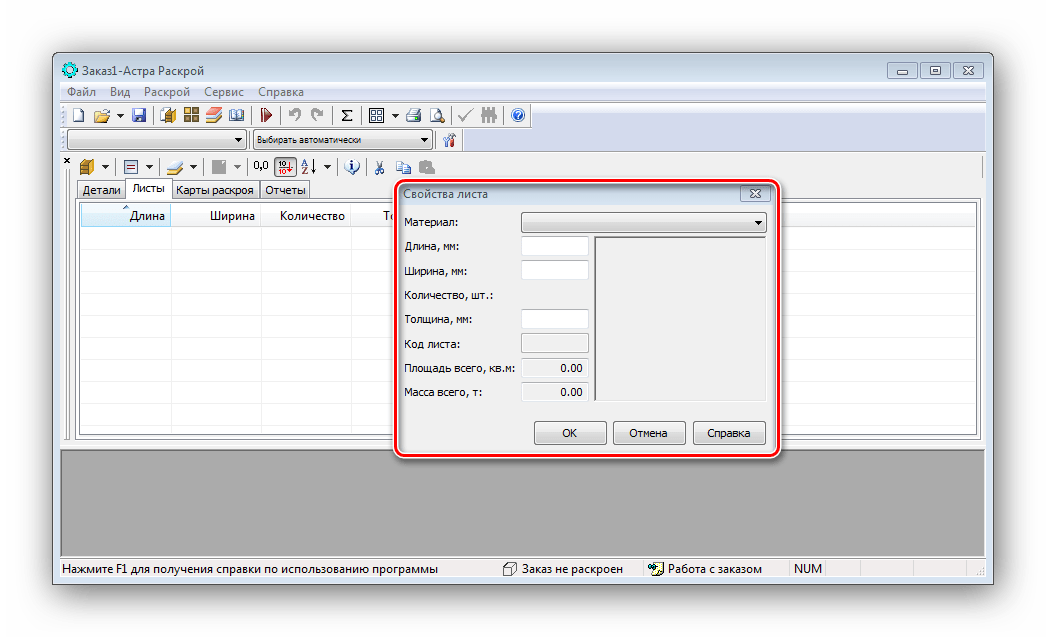Click the printer icon in toolbar
Viewport: 1046px width, 637px height.
point(414,115)
